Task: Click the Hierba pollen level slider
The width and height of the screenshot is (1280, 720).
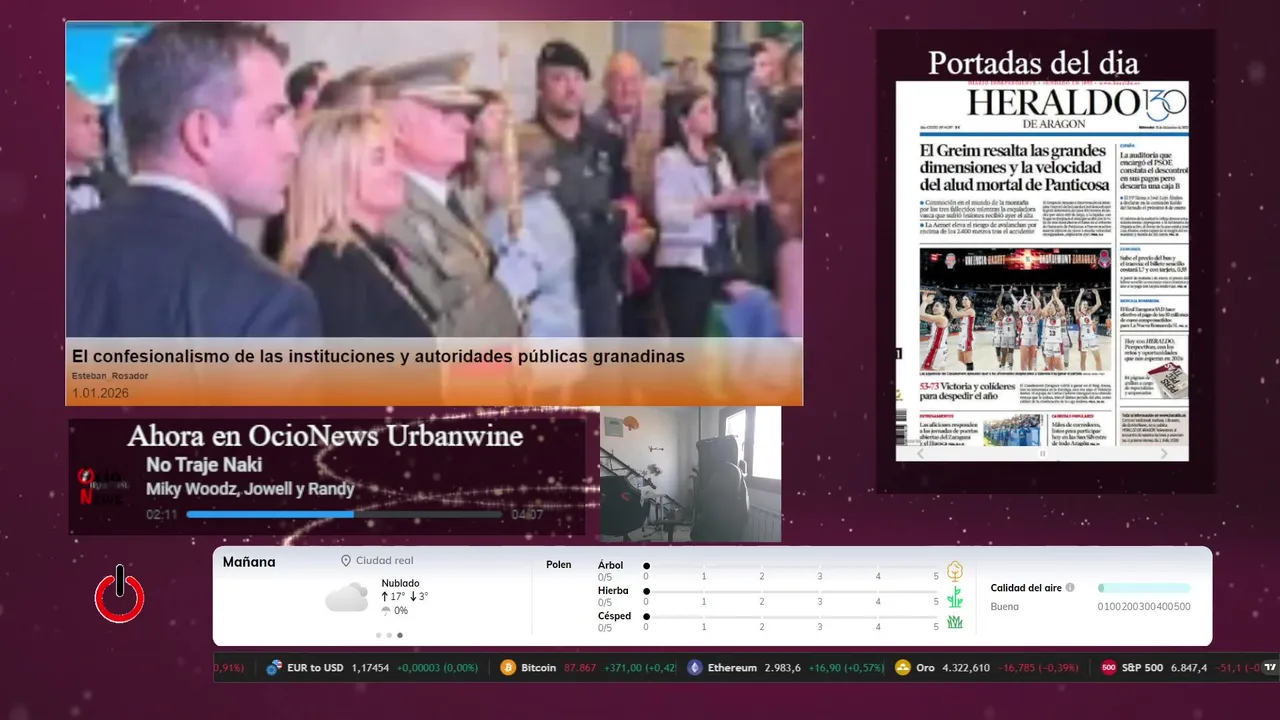Action: 791,591
